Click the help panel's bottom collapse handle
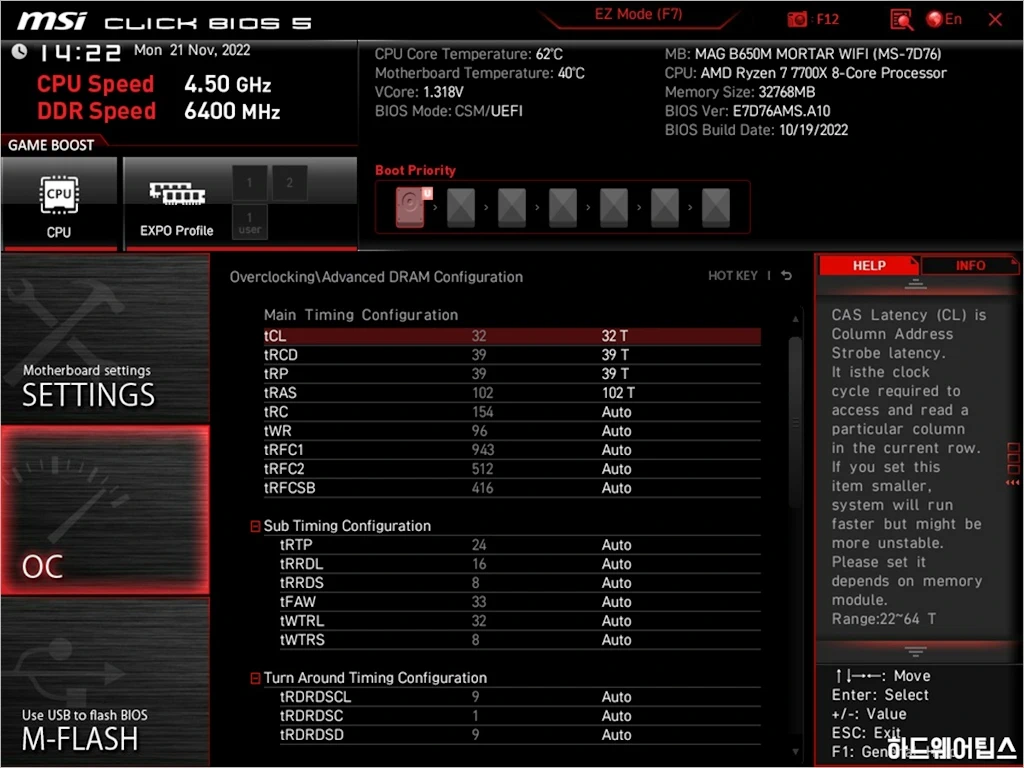The image size is (1024, 768). pyautogui.click(x=915, y=651)
